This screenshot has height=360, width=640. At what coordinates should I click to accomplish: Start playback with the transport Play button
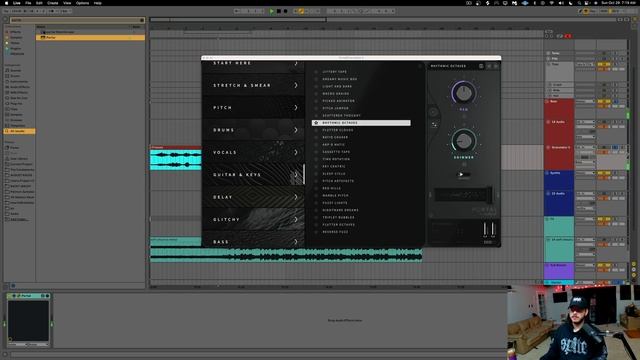[272, 11]
